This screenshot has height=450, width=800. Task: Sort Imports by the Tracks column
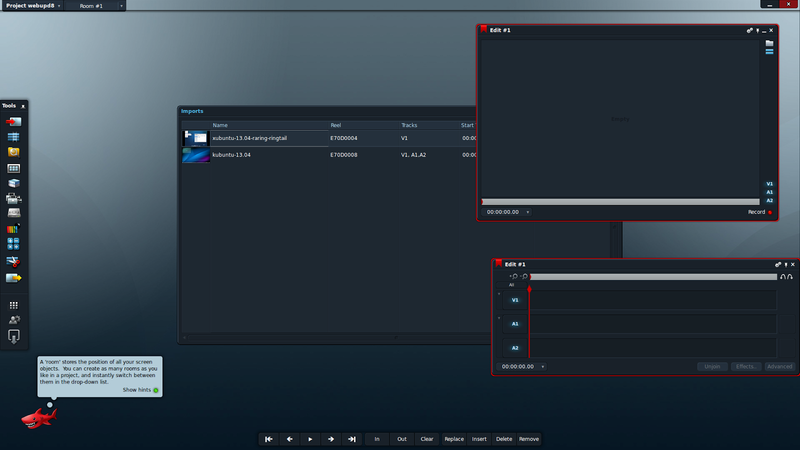click(x=429, y=125)
